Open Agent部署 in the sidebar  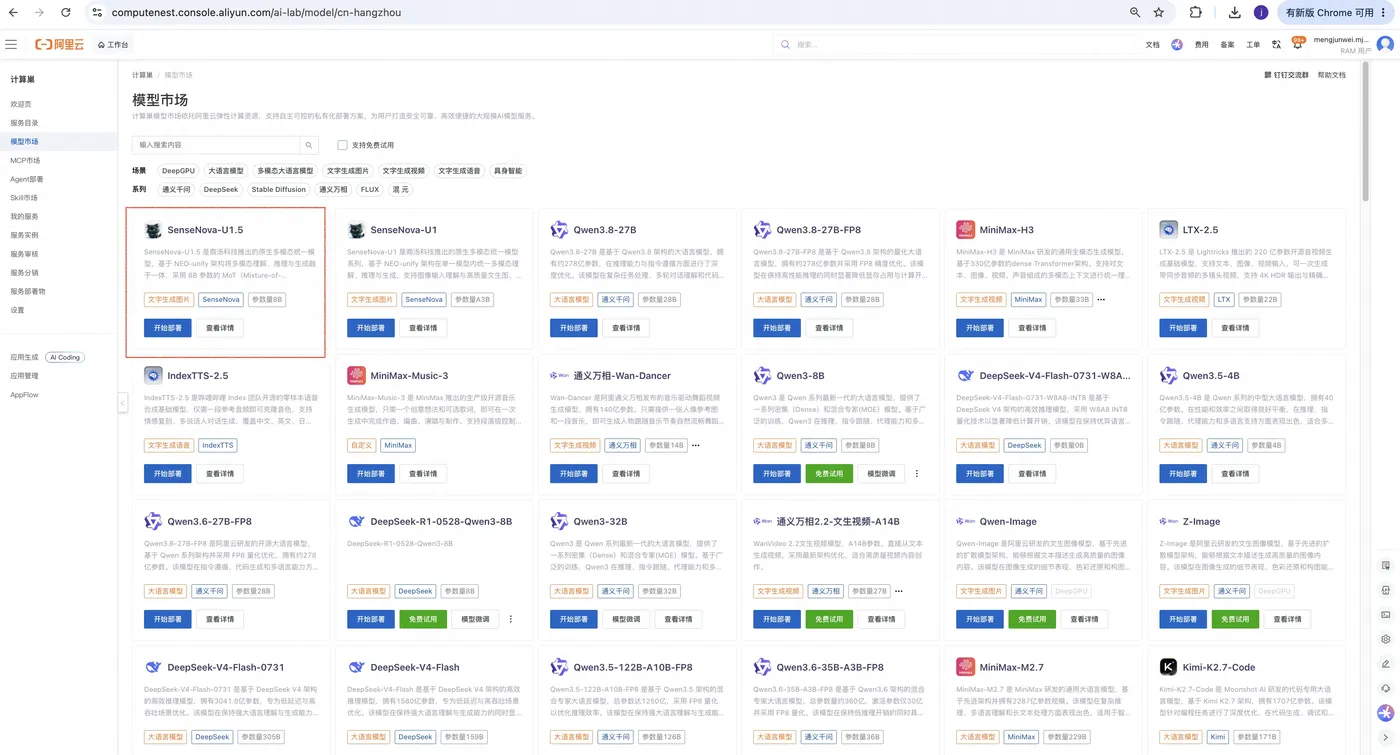click(27, 179)
